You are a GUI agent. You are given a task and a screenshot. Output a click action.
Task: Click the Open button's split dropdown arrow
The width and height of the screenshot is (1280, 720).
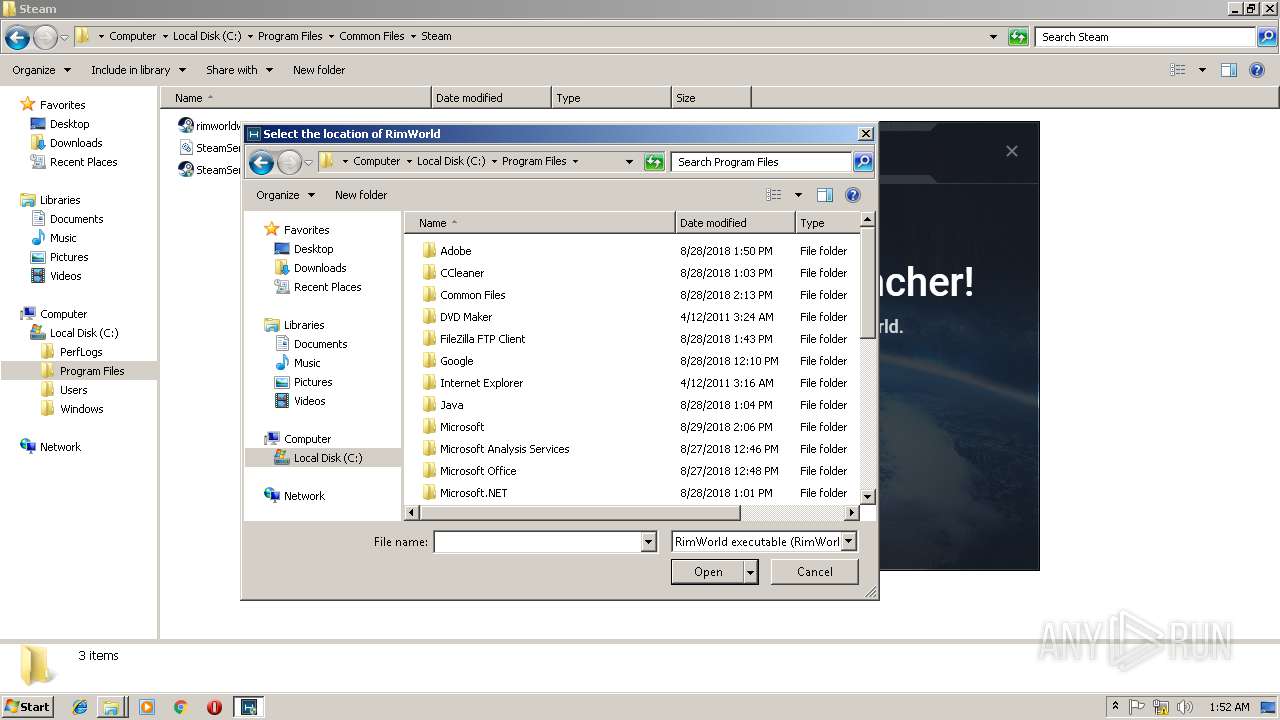(751, 572)
